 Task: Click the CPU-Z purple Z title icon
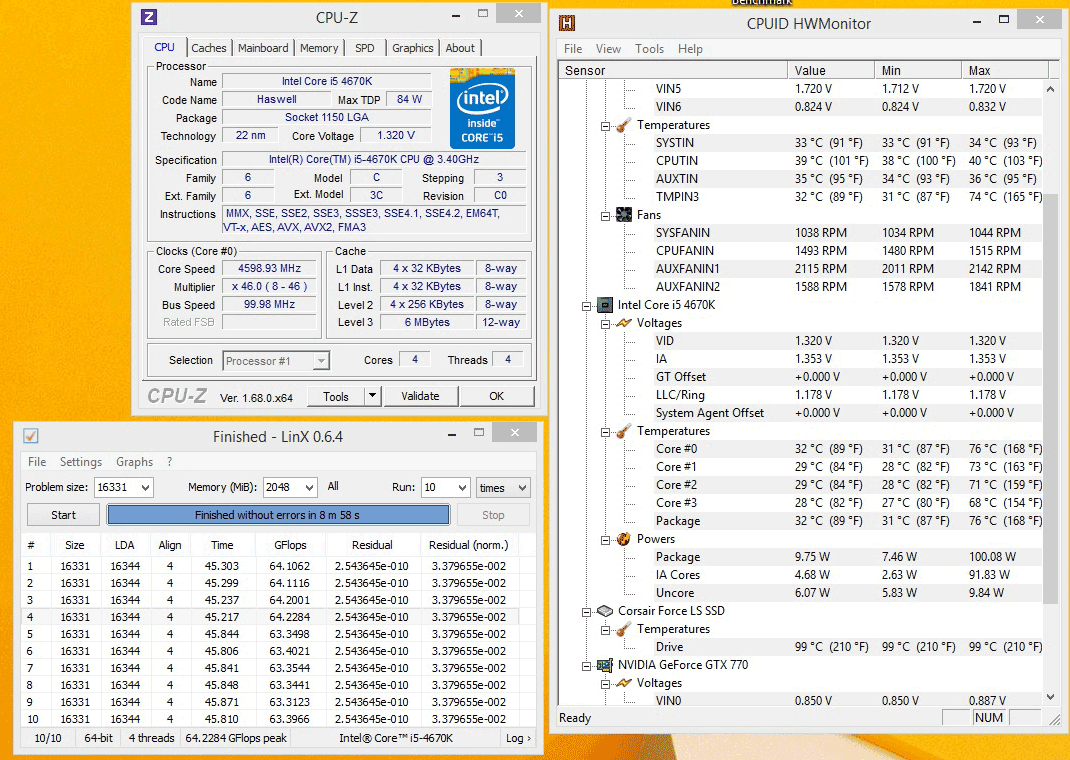tap(149, 16)
